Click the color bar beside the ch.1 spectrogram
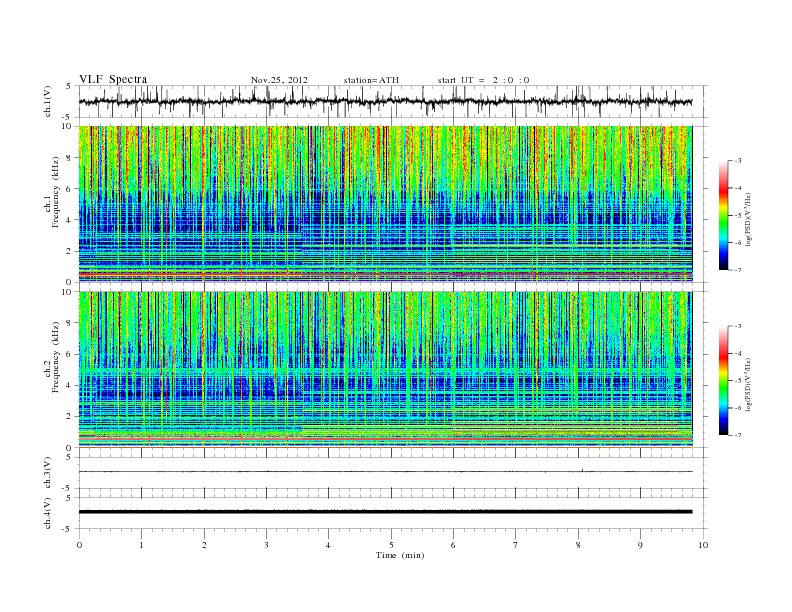 (x=723, y=215)
